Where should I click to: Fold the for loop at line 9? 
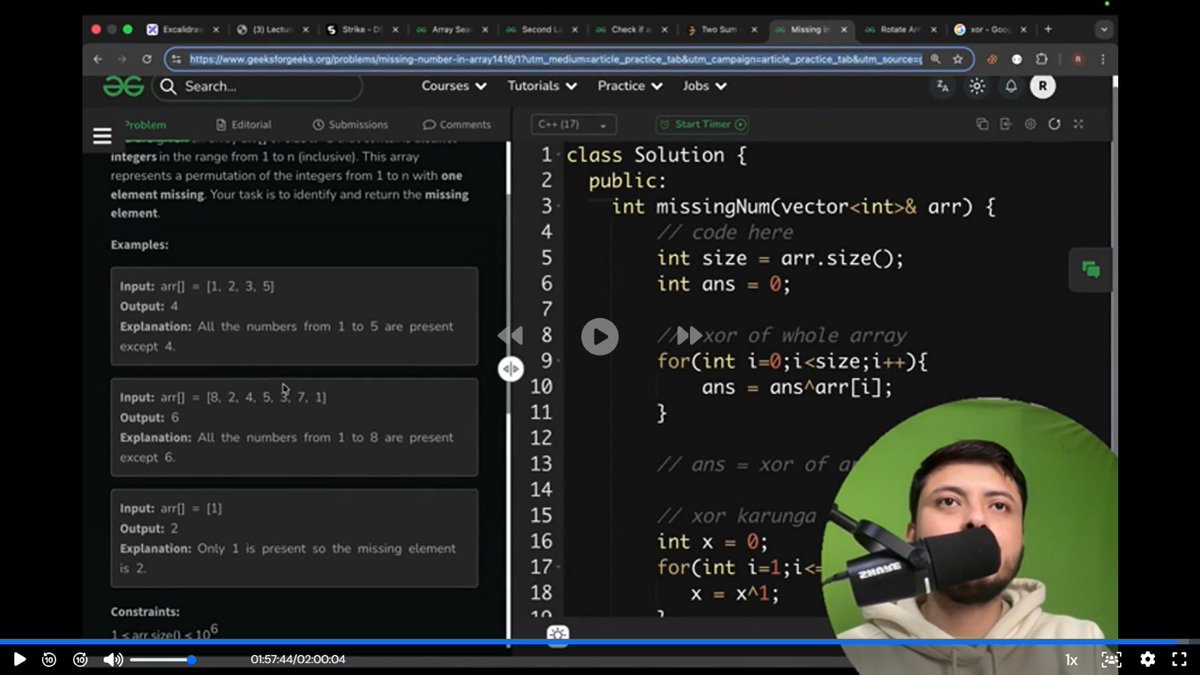558,361
